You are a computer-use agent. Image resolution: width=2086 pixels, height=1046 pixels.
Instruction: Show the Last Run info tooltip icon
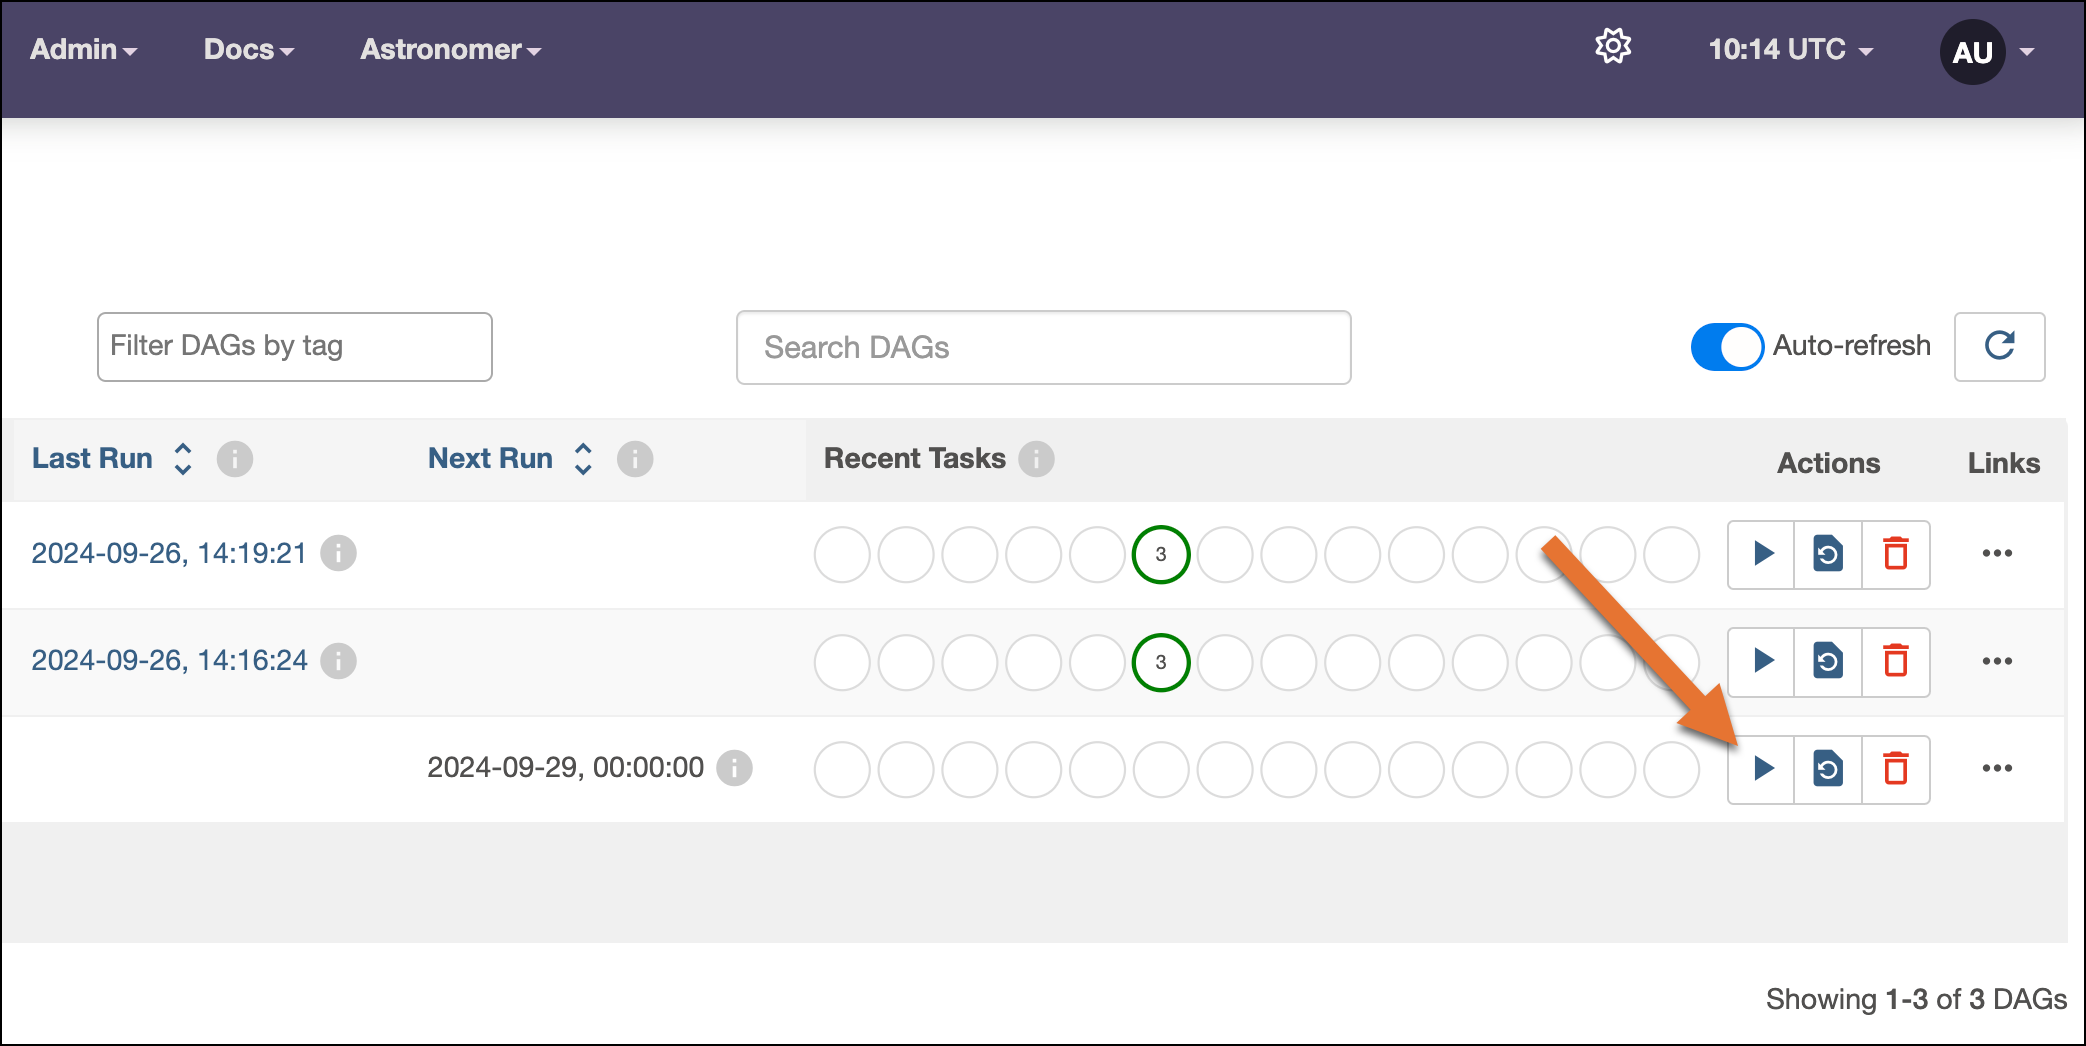(x=236, y=459)
